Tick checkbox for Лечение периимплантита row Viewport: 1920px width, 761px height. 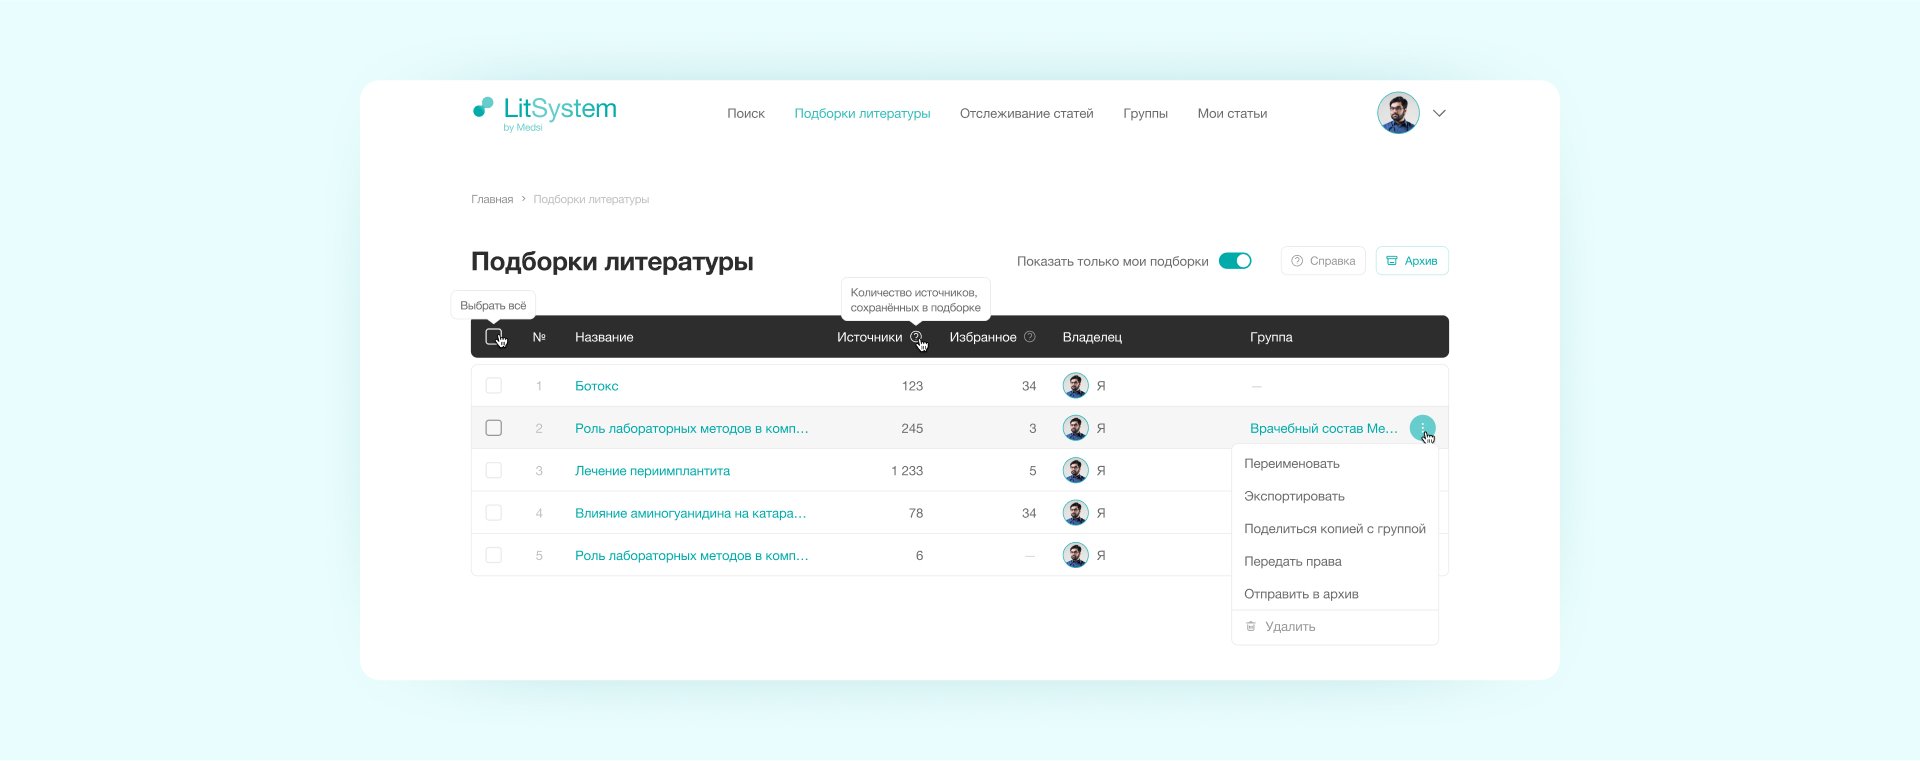(493, 470)
